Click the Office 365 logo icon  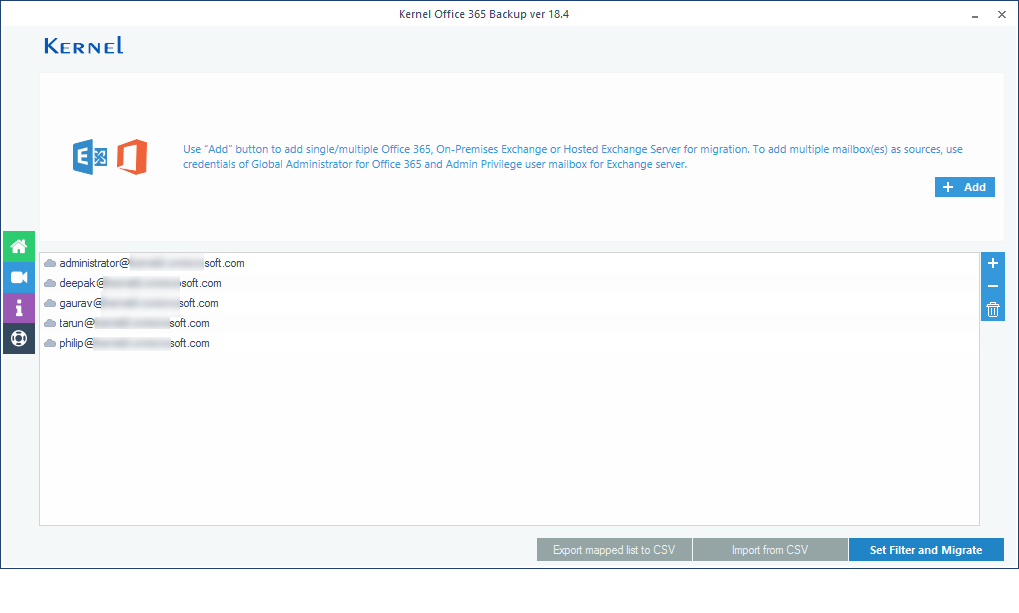(132, 157)
